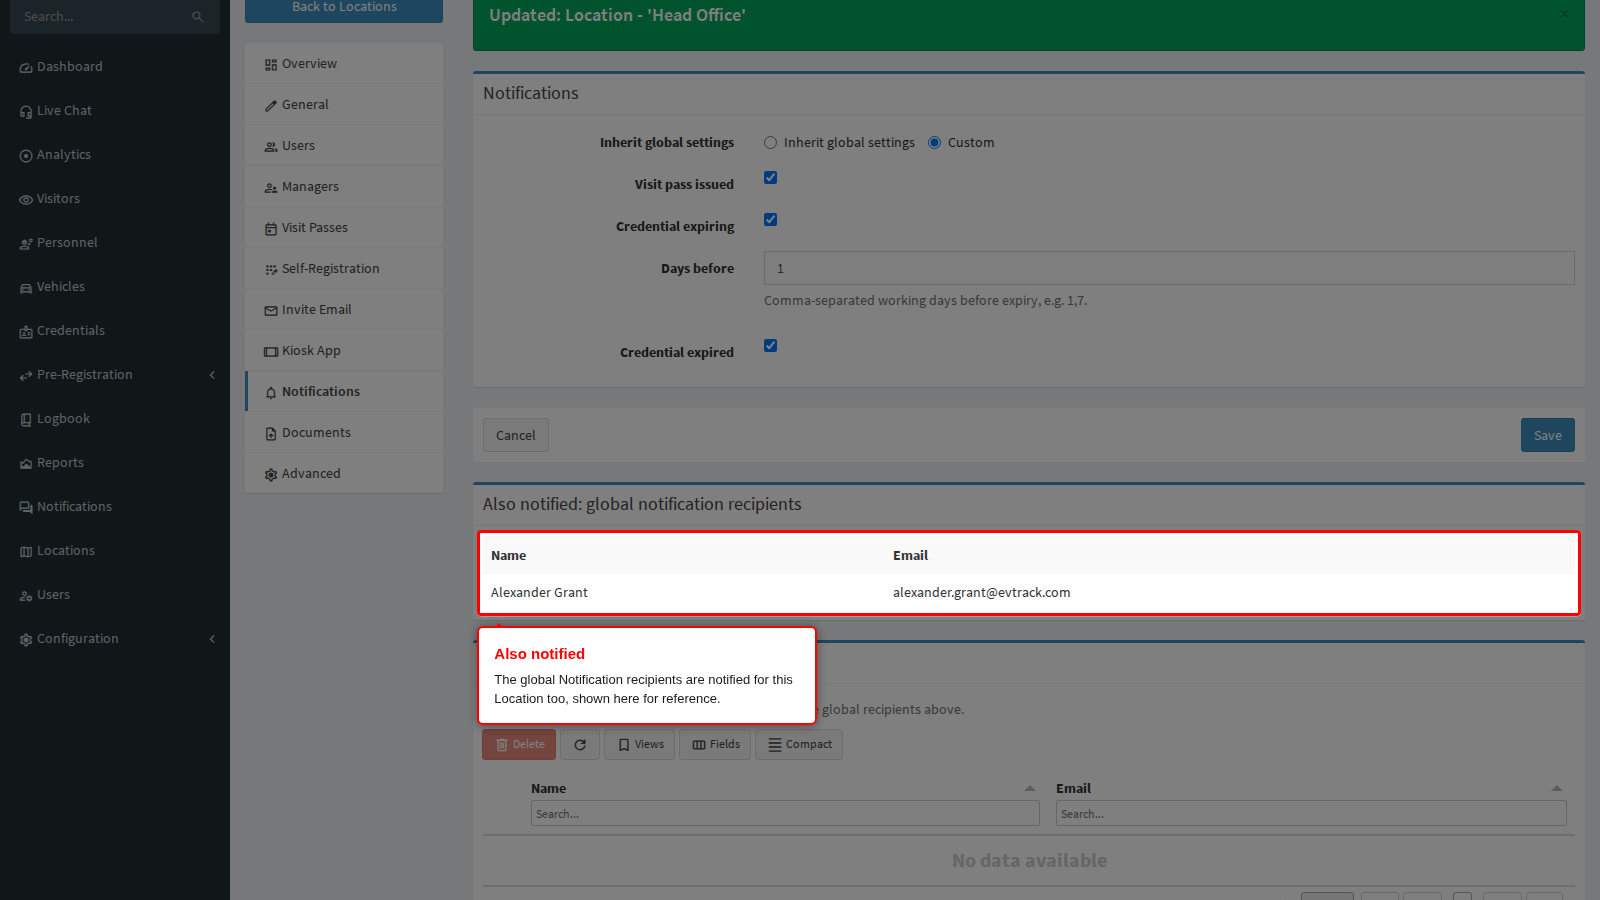The height and width of the screenshot is (900, 1600).
Task: Click the red Delete button
Action: [x=519, y=745]
